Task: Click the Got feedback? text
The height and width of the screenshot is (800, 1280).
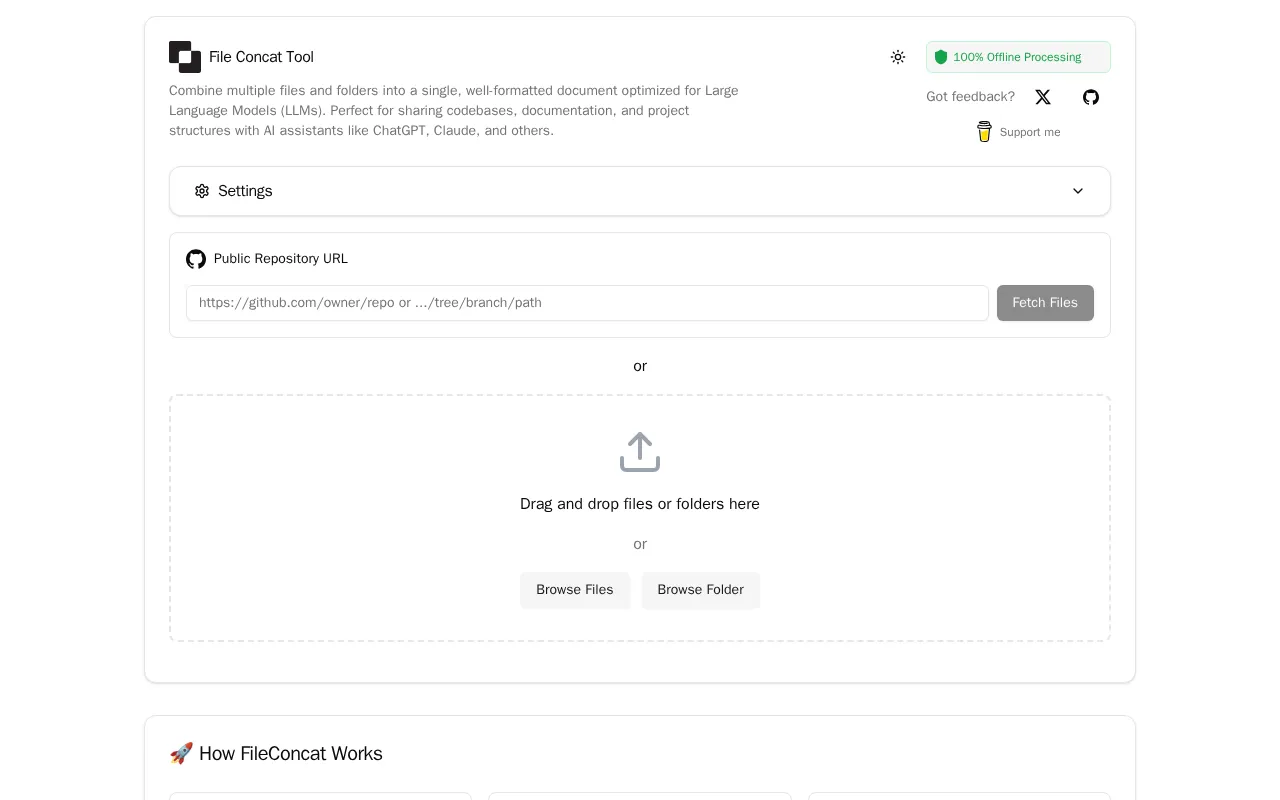Action: coord(970,97)
